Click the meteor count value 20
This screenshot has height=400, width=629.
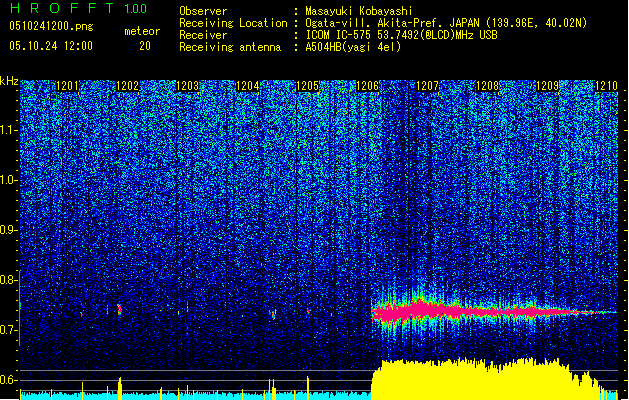[x=145, y=46]
